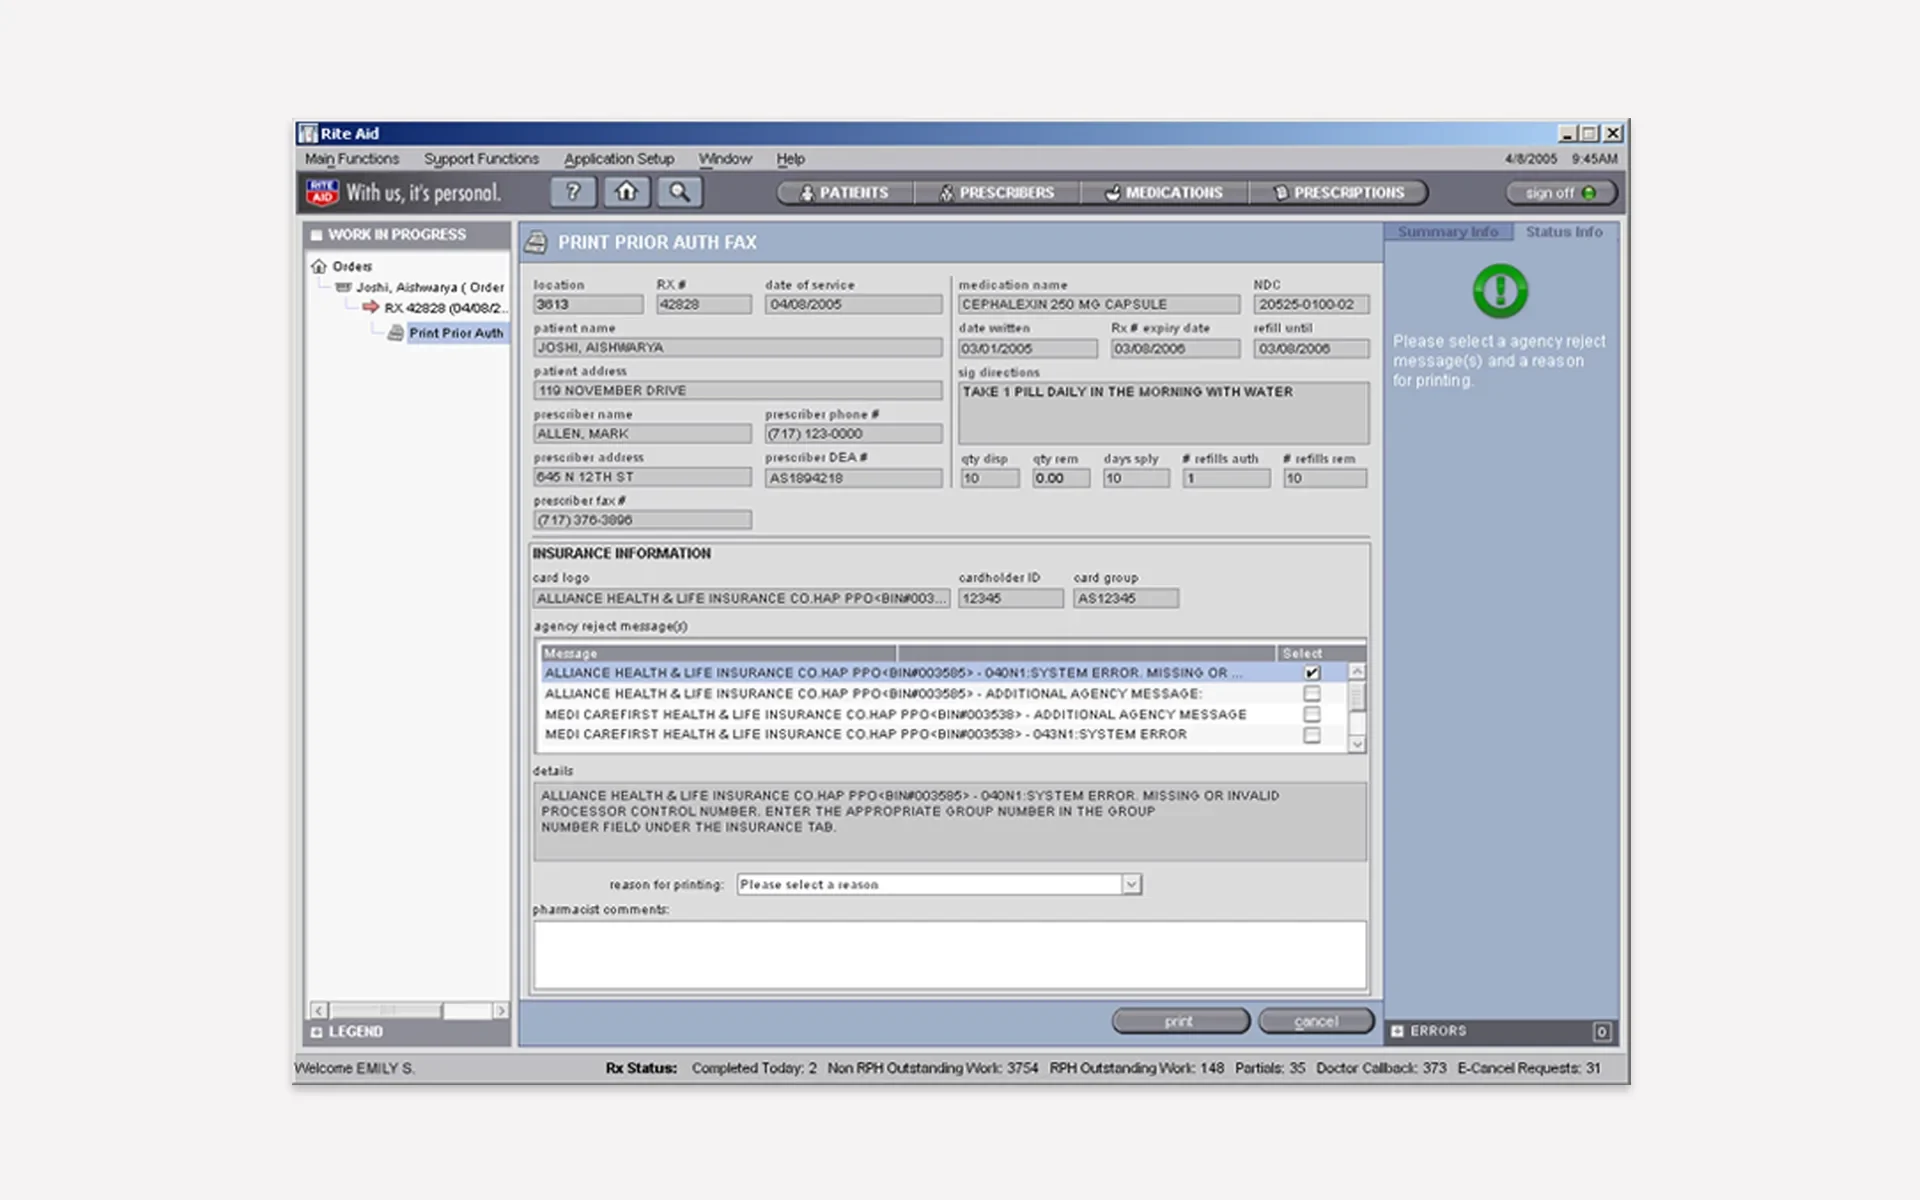The image size is (1920, 1200).
Task: Click the cardholder ID field
Action: pos(1010,598)
